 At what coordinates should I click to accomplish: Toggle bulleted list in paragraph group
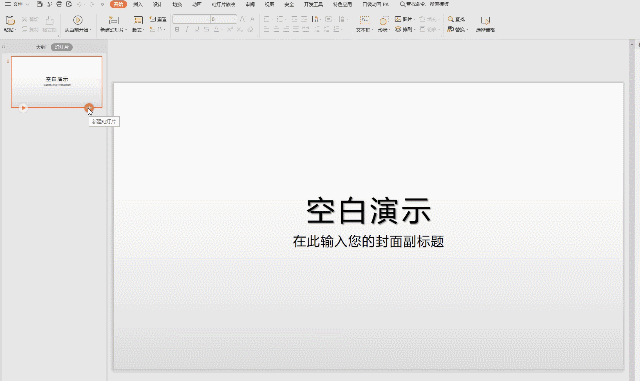(x=267, y=19)
